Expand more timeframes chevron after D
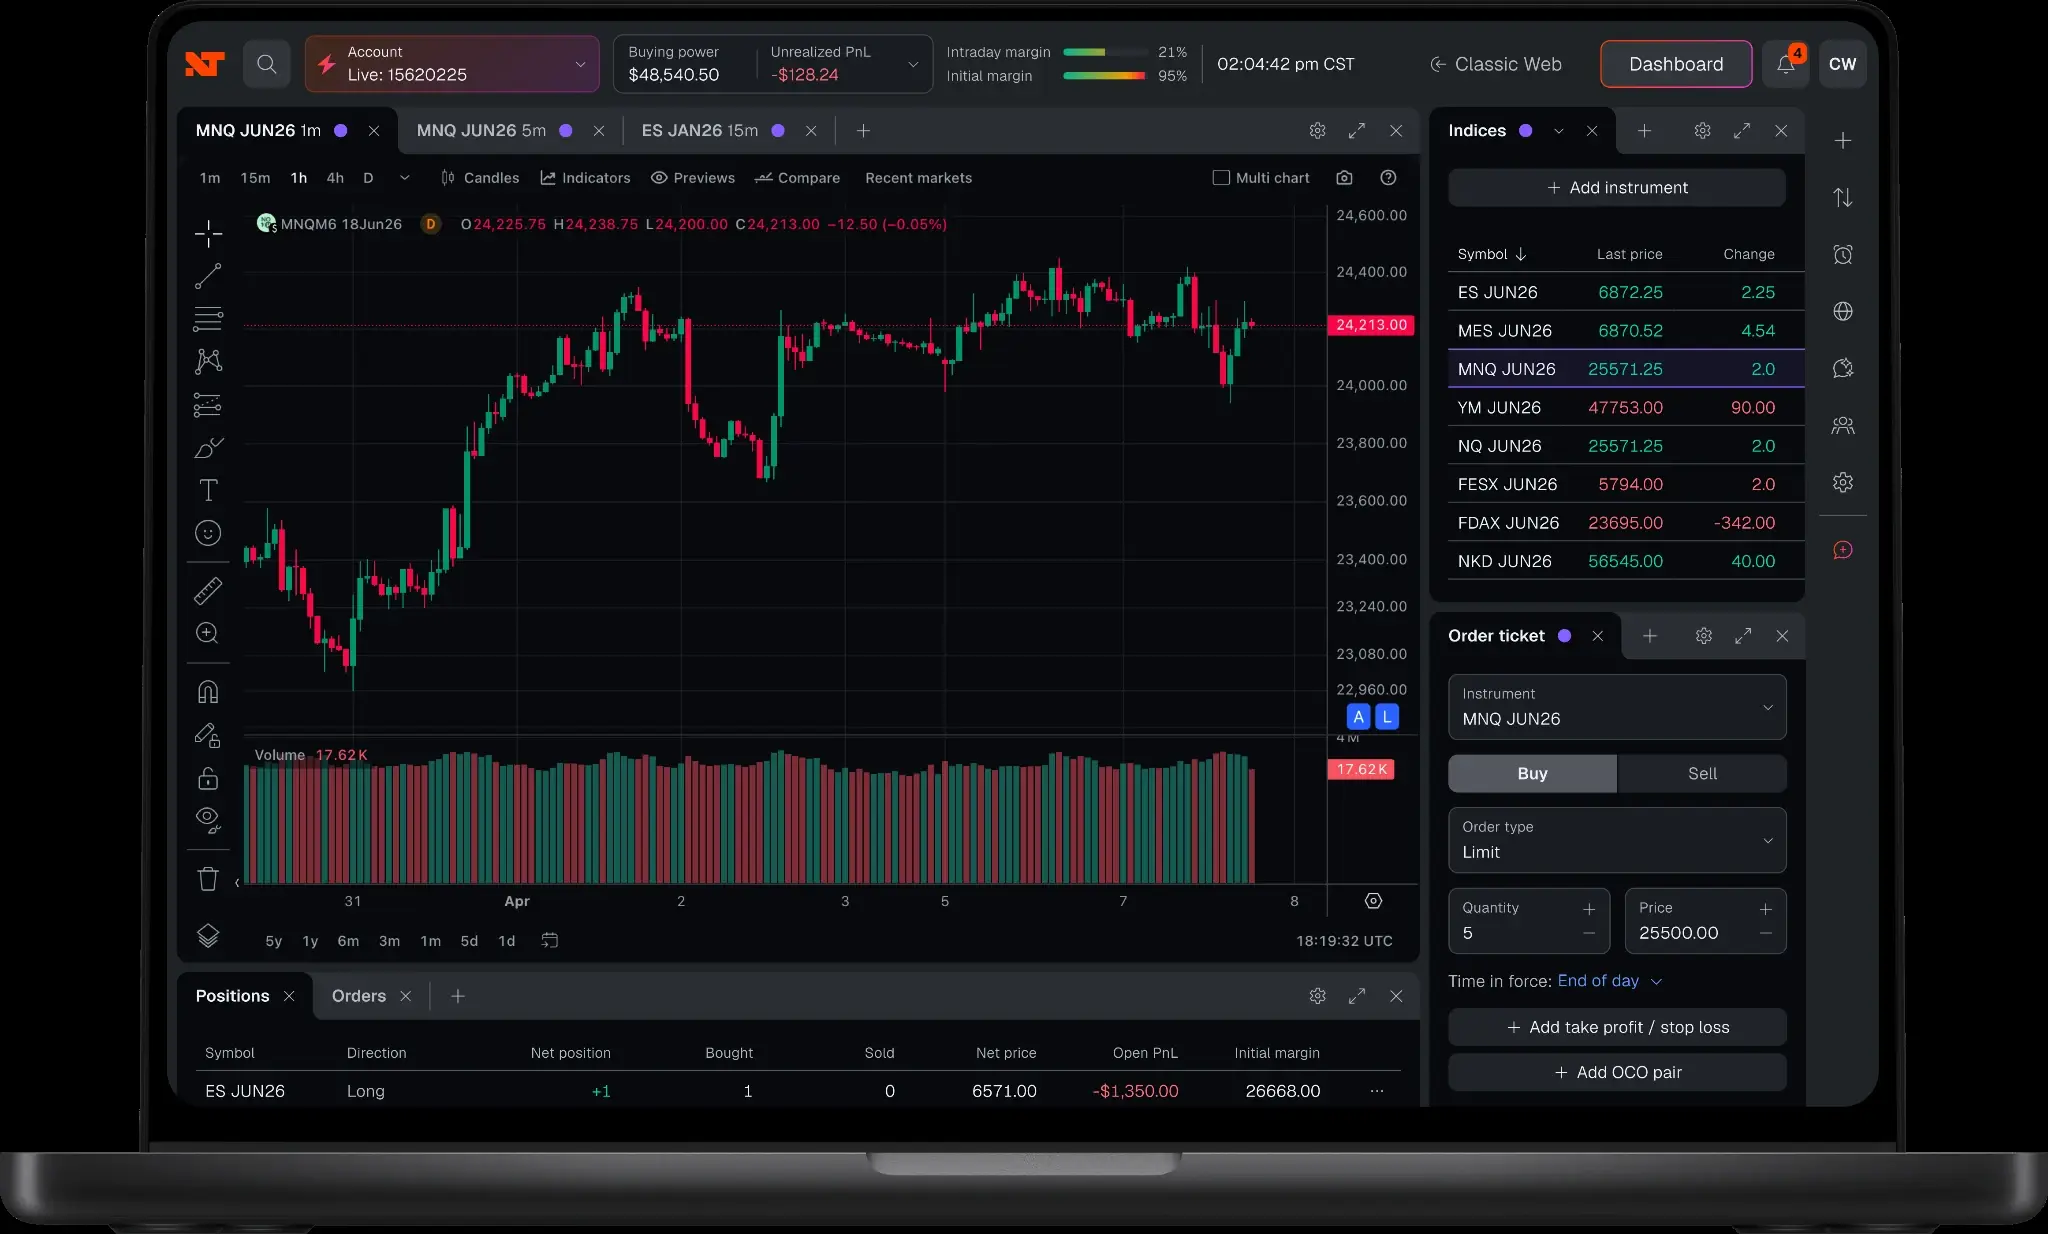Image resolution: width=2048 pixels, height=1234 pixels. click(404, 178)
